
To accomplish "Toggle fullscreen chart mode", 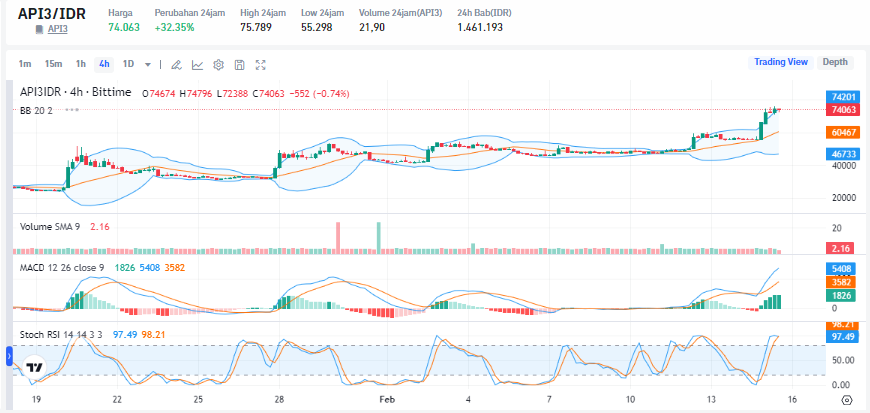I will tap(260, 64).
